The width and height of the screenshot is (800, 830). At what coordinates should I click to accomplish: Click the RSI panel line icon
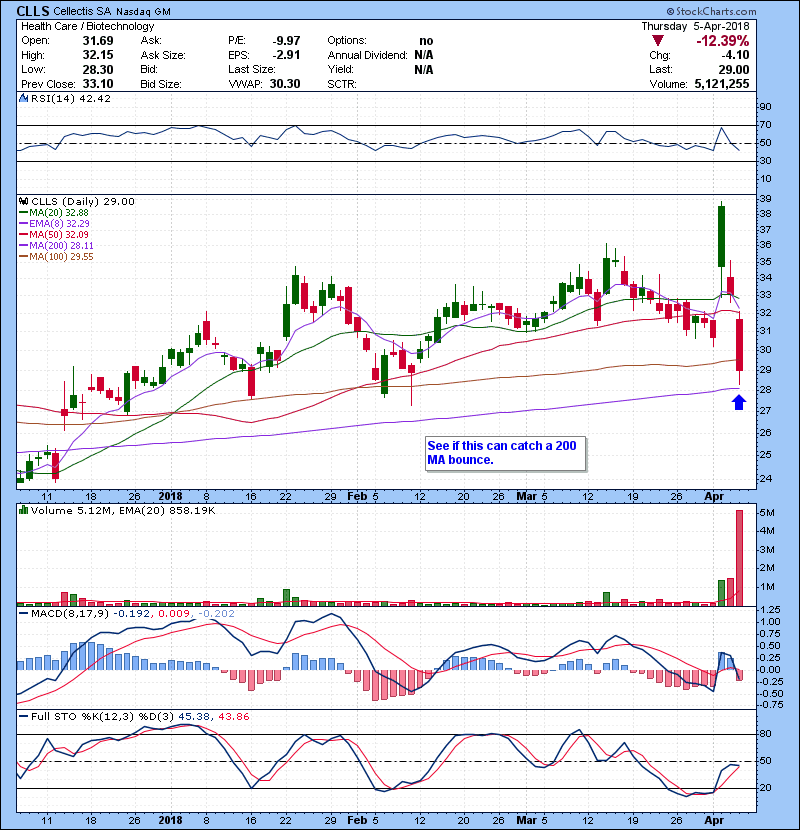click(x=23, y=98)
